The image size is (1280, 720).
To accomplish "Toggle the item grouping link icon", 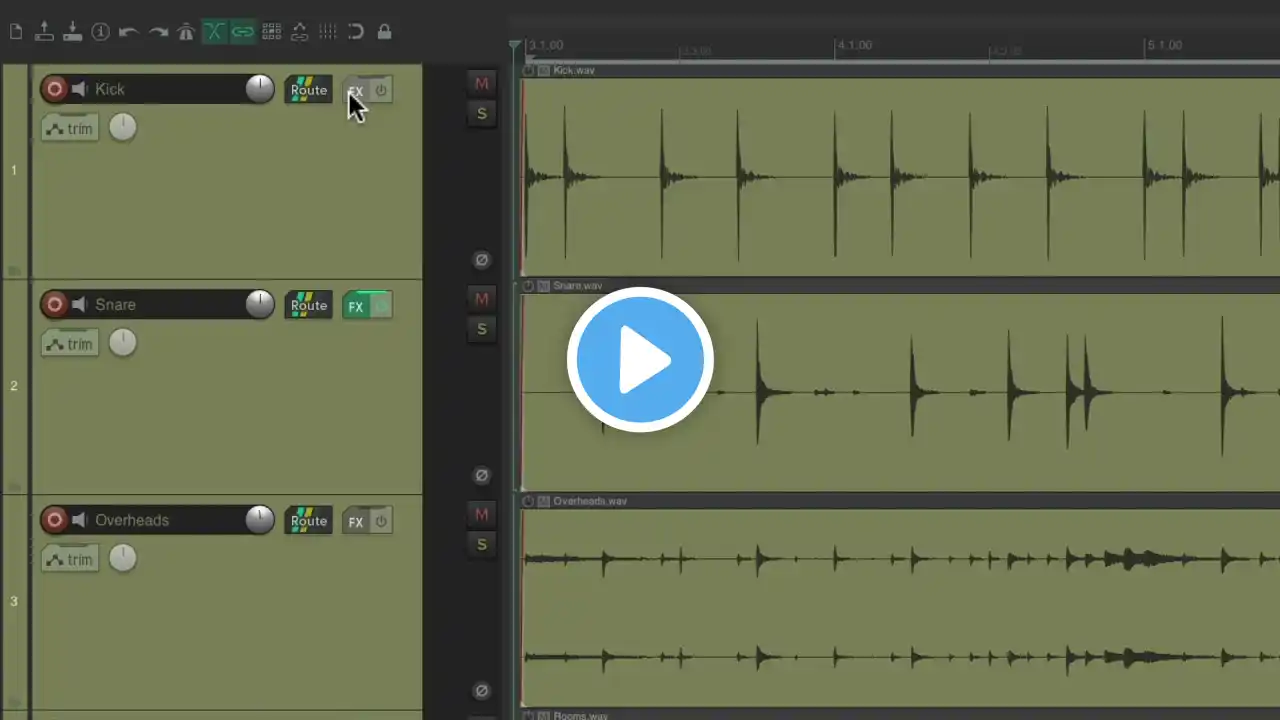I will tap(242, 32).
